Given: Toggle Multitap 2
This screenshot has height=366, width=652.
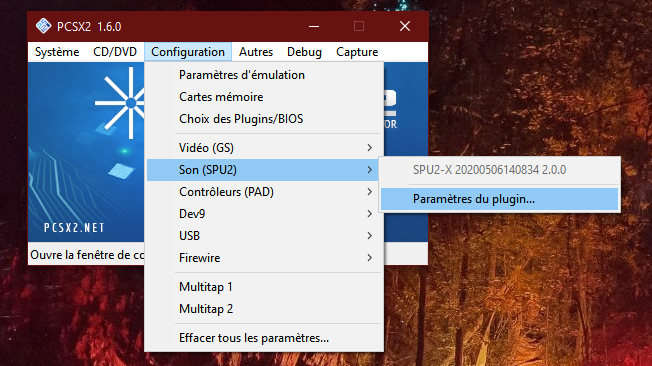Looking at the screenshot, I should [x=264, y=309].
